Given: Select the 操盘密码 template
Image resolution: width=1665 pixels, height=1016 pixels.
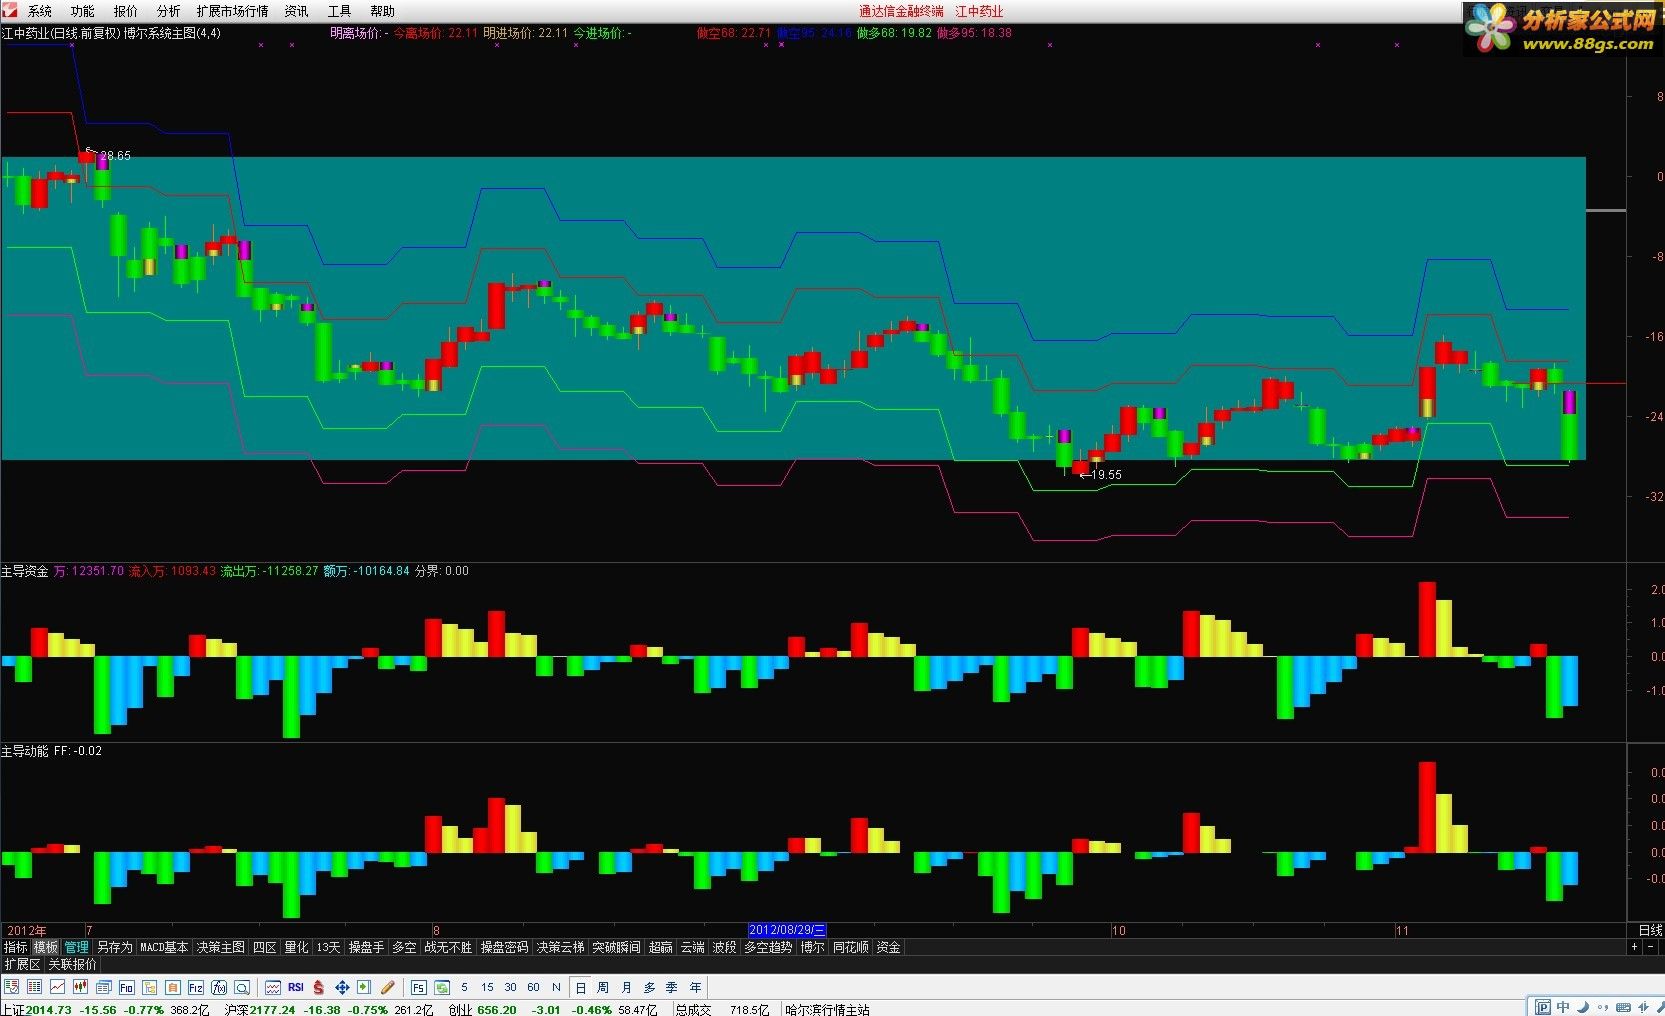Looking at the screenshot, I should tap(505, 947).
